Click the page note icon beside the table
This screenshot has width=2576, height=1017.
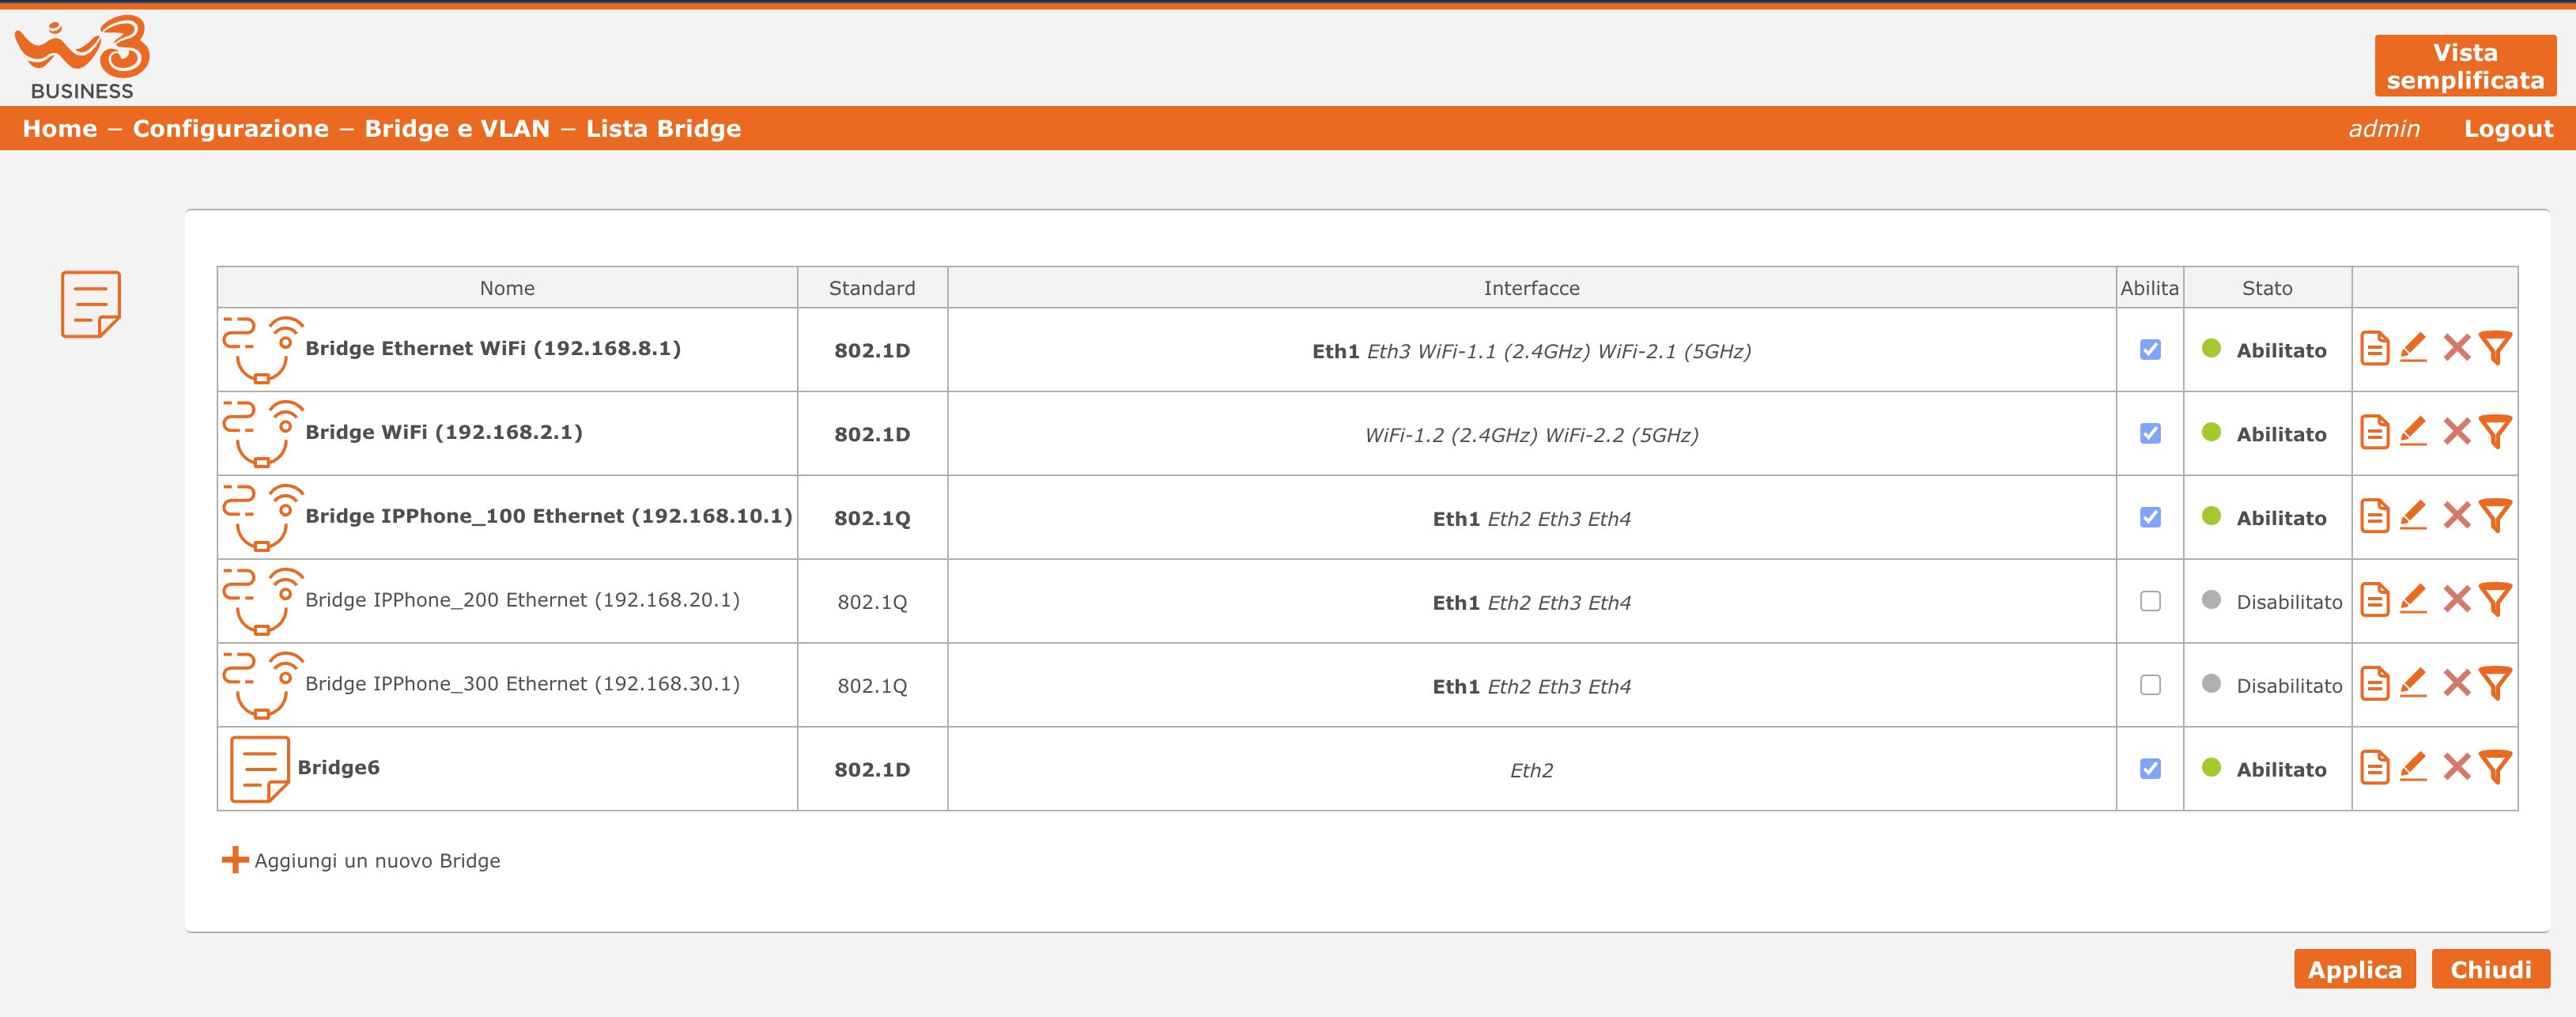(x=91, y=304)
